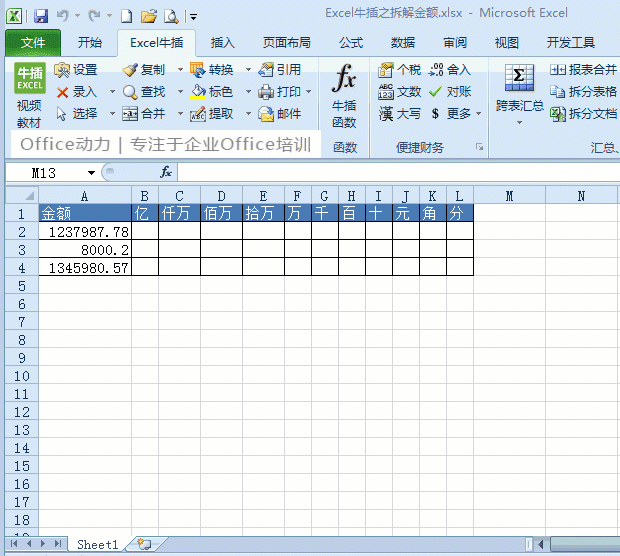
Task: Click the Undo icon
Action: [63, 16]
